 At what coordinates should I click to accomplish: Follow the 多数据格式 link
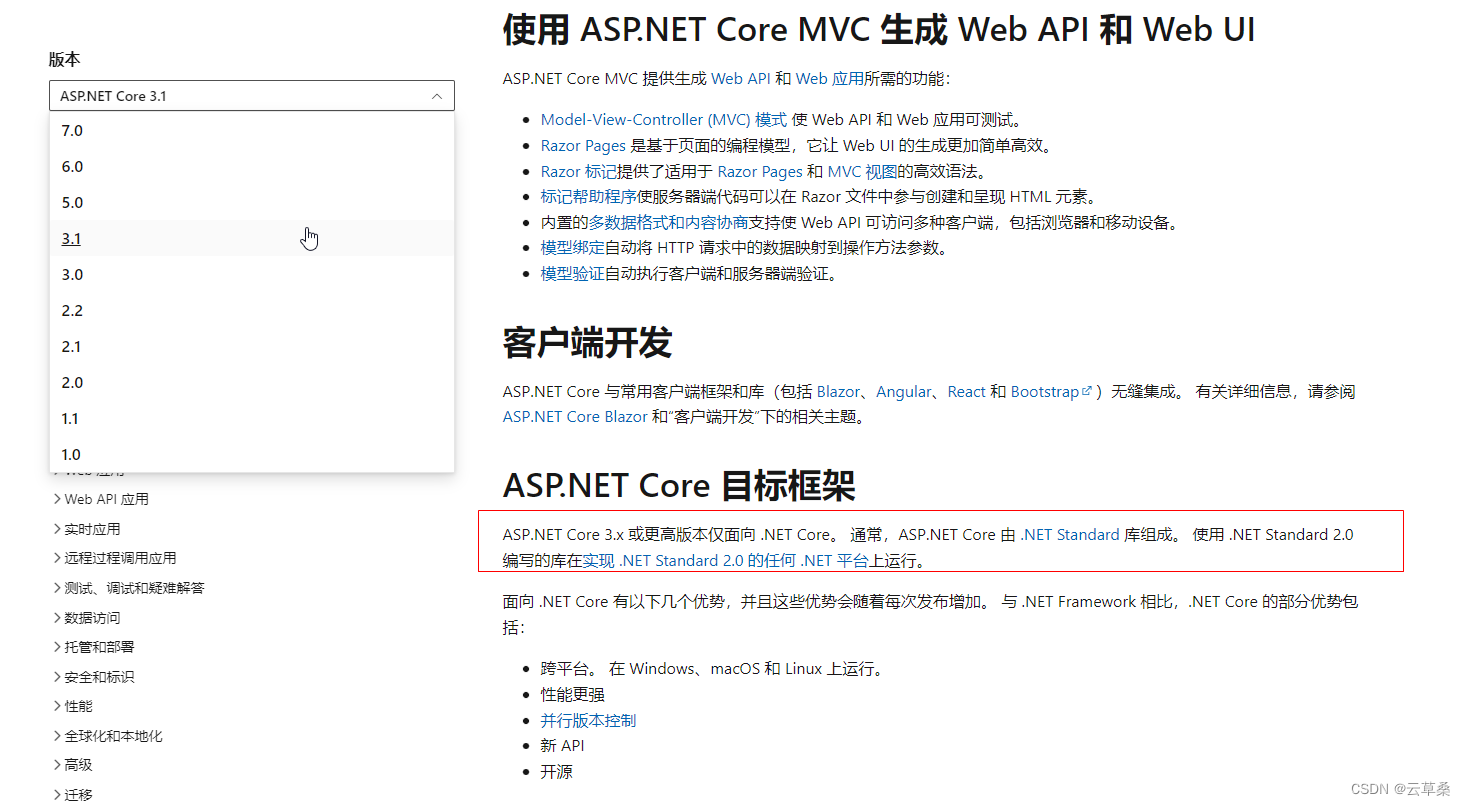628,223
